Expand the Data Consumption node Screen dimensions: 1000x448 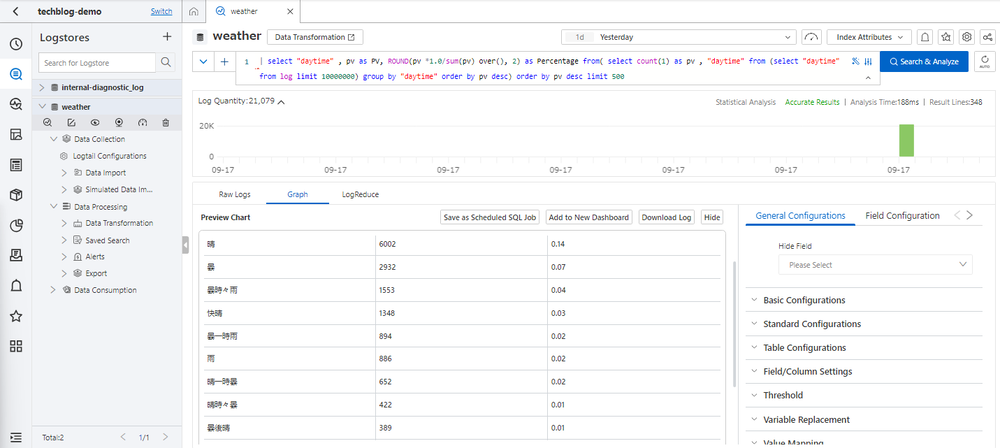(x=53, y=290)
